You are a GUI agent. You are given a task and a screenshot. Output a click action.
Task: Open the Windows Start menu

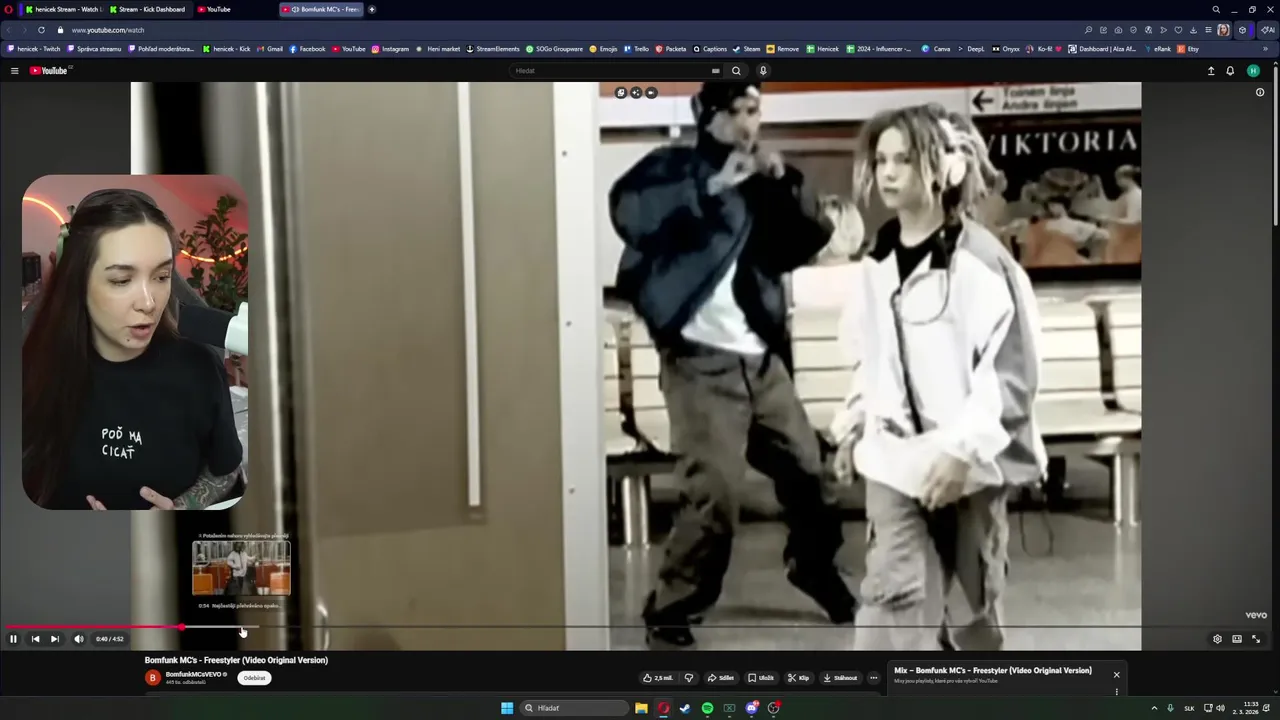tap(507, 708)
